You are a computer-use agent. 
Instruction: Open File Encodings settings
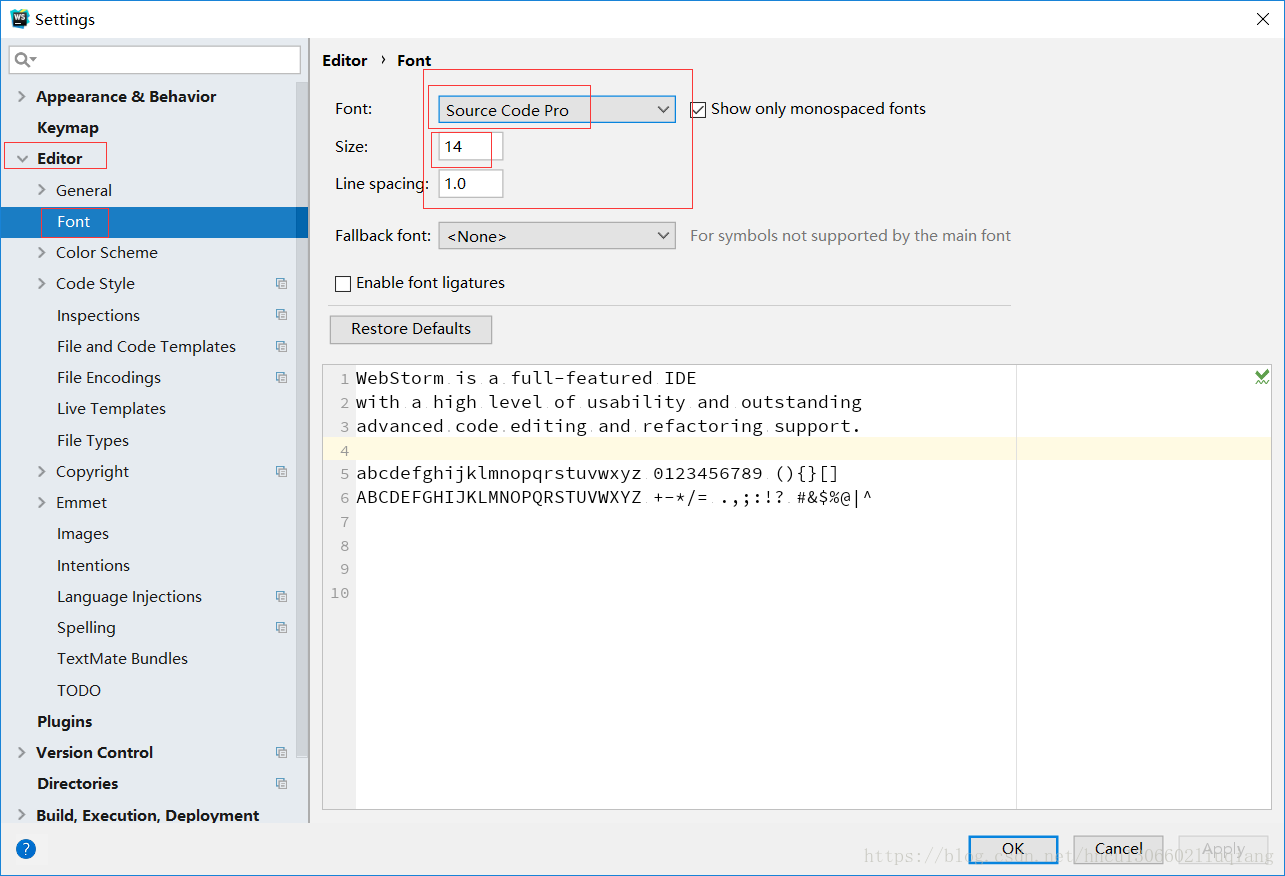pyautogui.click(x=109, y=378)
